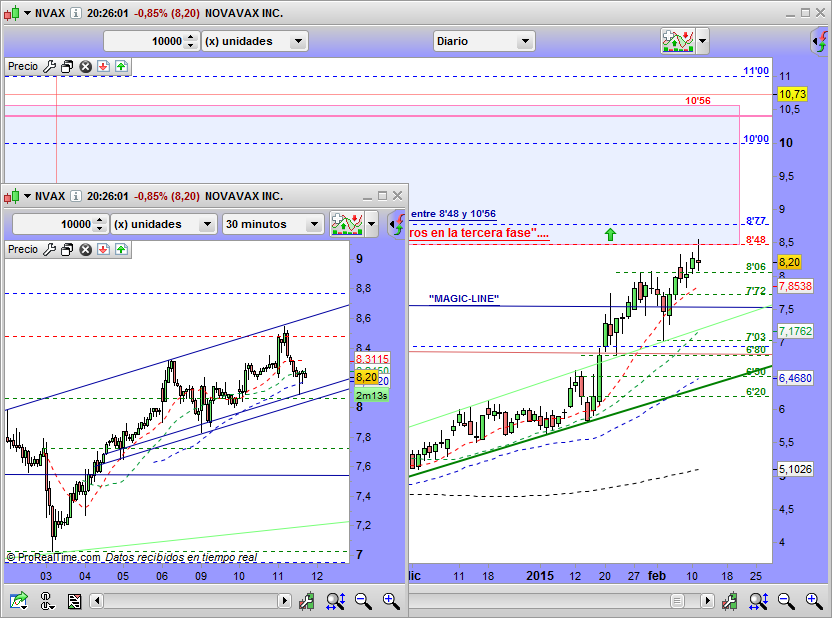This screenshot has height=618, width=832.
Task: Click the 6,4680 price label on Diario axis
Action: tap(795, 378)
